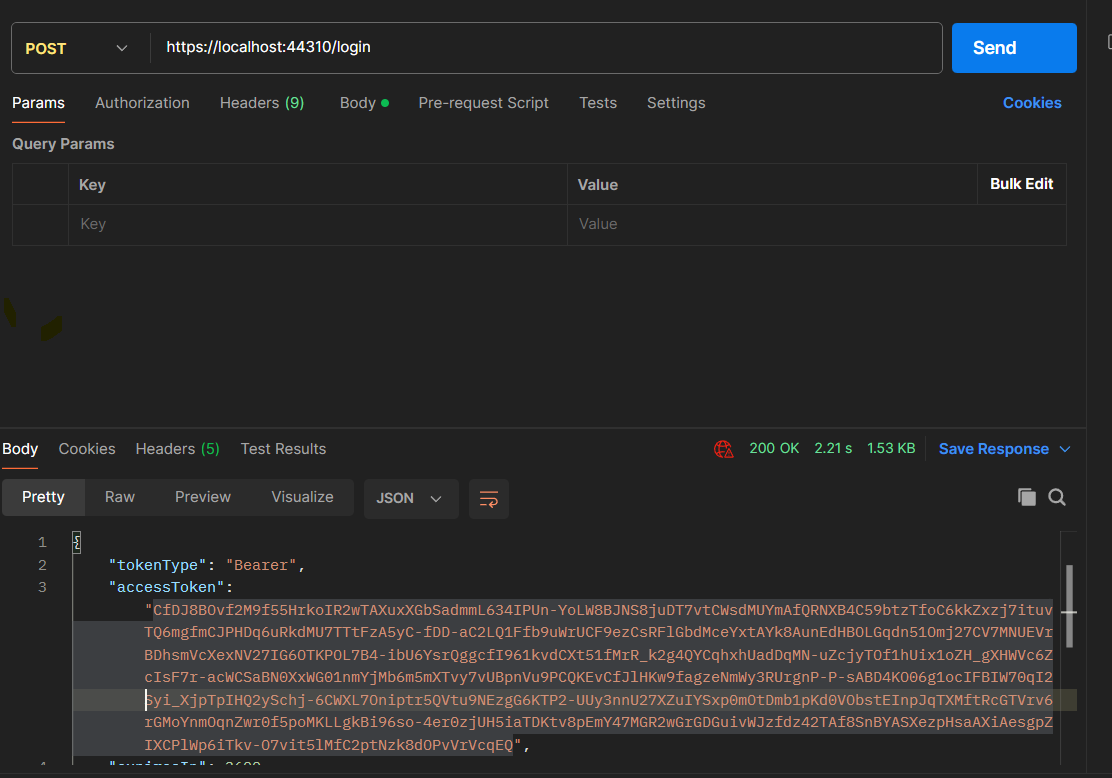Switch response view to Raw
The height and width of the screenshot is (778, 1112).
point(120,497)
